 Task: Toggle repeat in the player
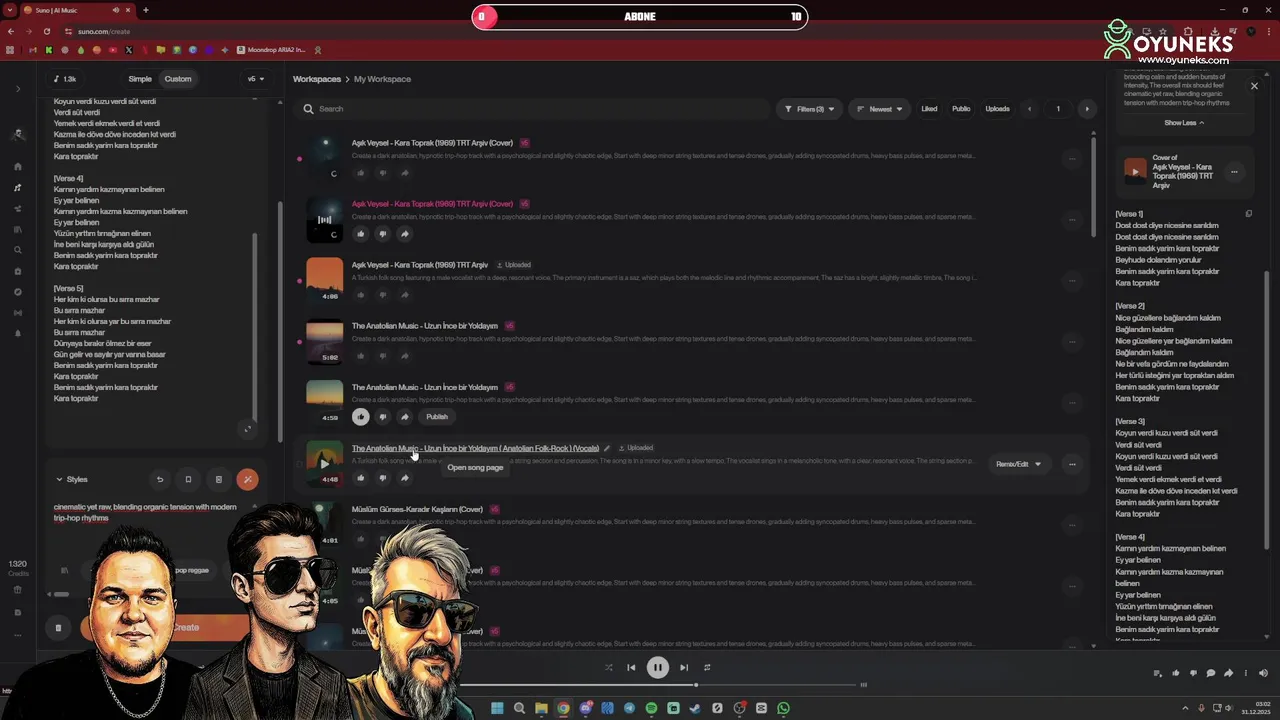(x=707, y=668)
